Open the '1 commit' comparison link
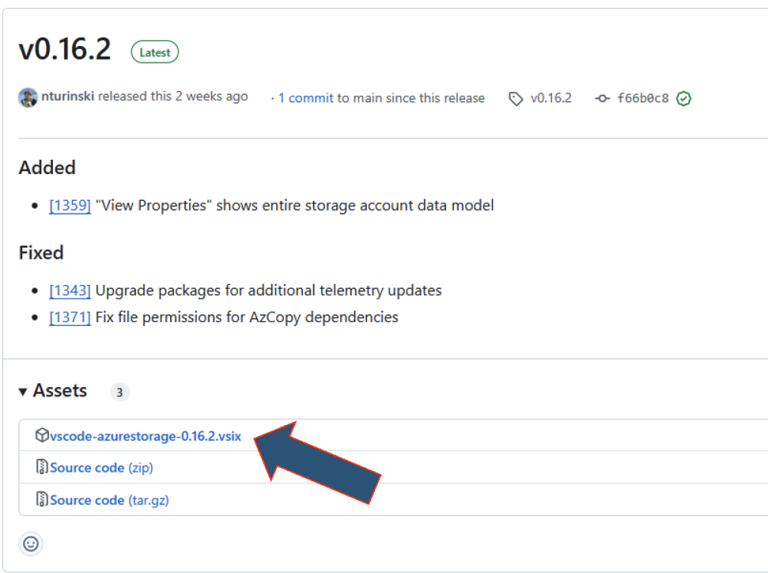768x573 pixels. (305, 98)
